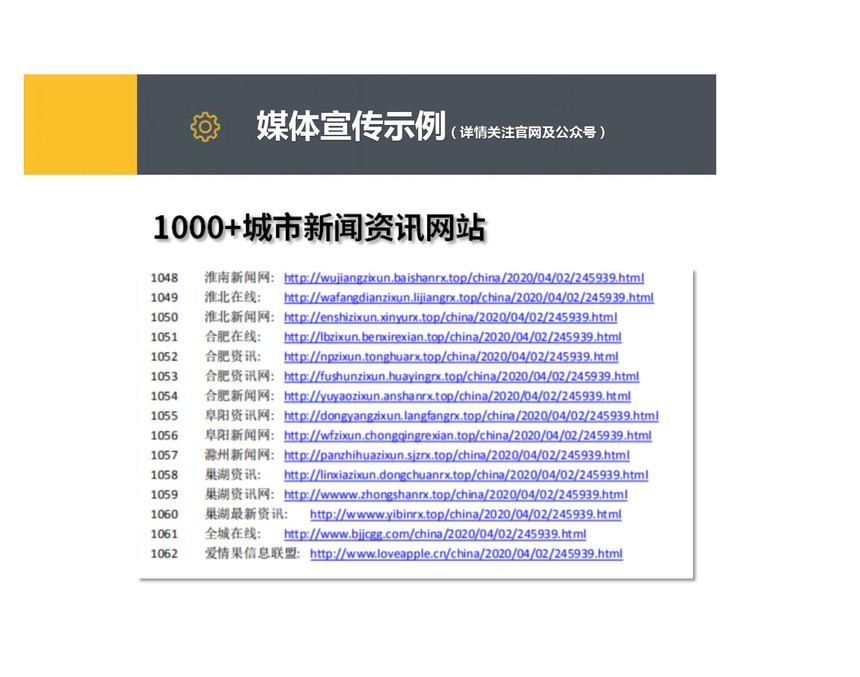Click the gear icon in the header banner
The height and width of the screenshot is (677, 860).
click(x=205, y=127)
